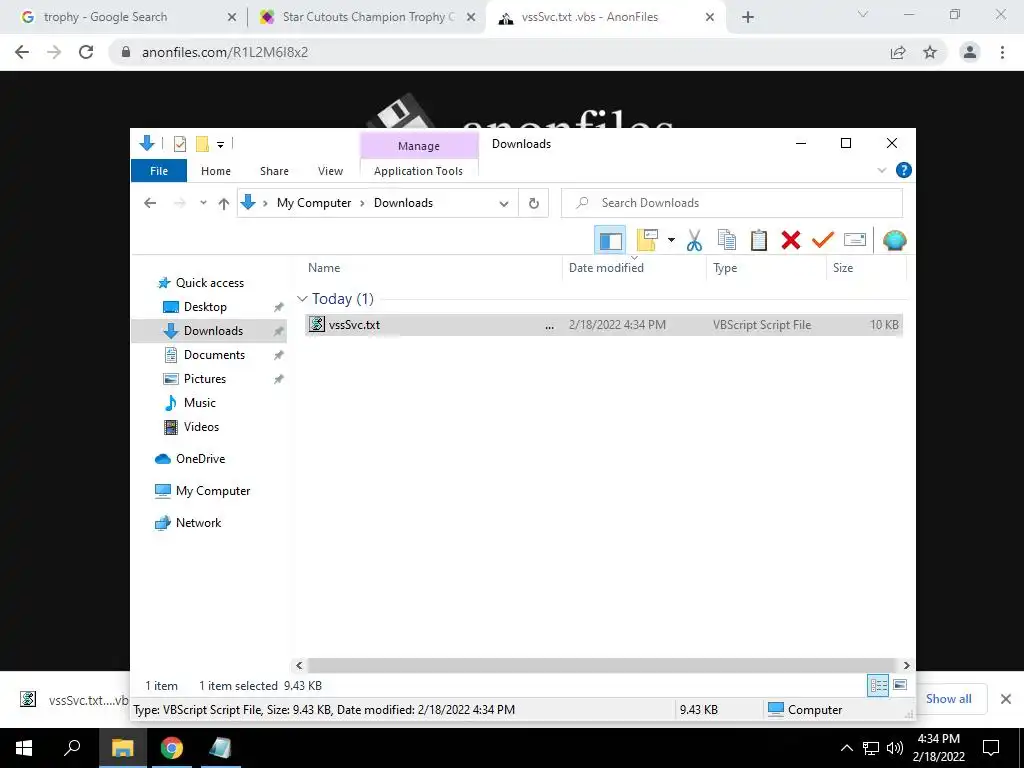Viewport: 1024px width, 768px height.
Task: Click Show all downloads link
Action: coord(948,699)
